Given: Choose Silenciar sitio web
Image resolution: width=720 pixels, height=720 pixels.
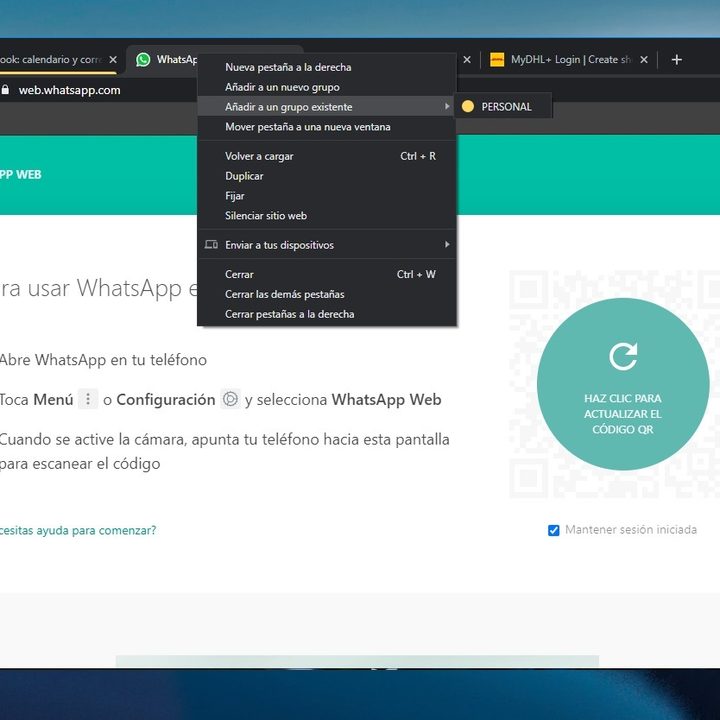Looking at the screenshot, I should (x=326, y=215).
